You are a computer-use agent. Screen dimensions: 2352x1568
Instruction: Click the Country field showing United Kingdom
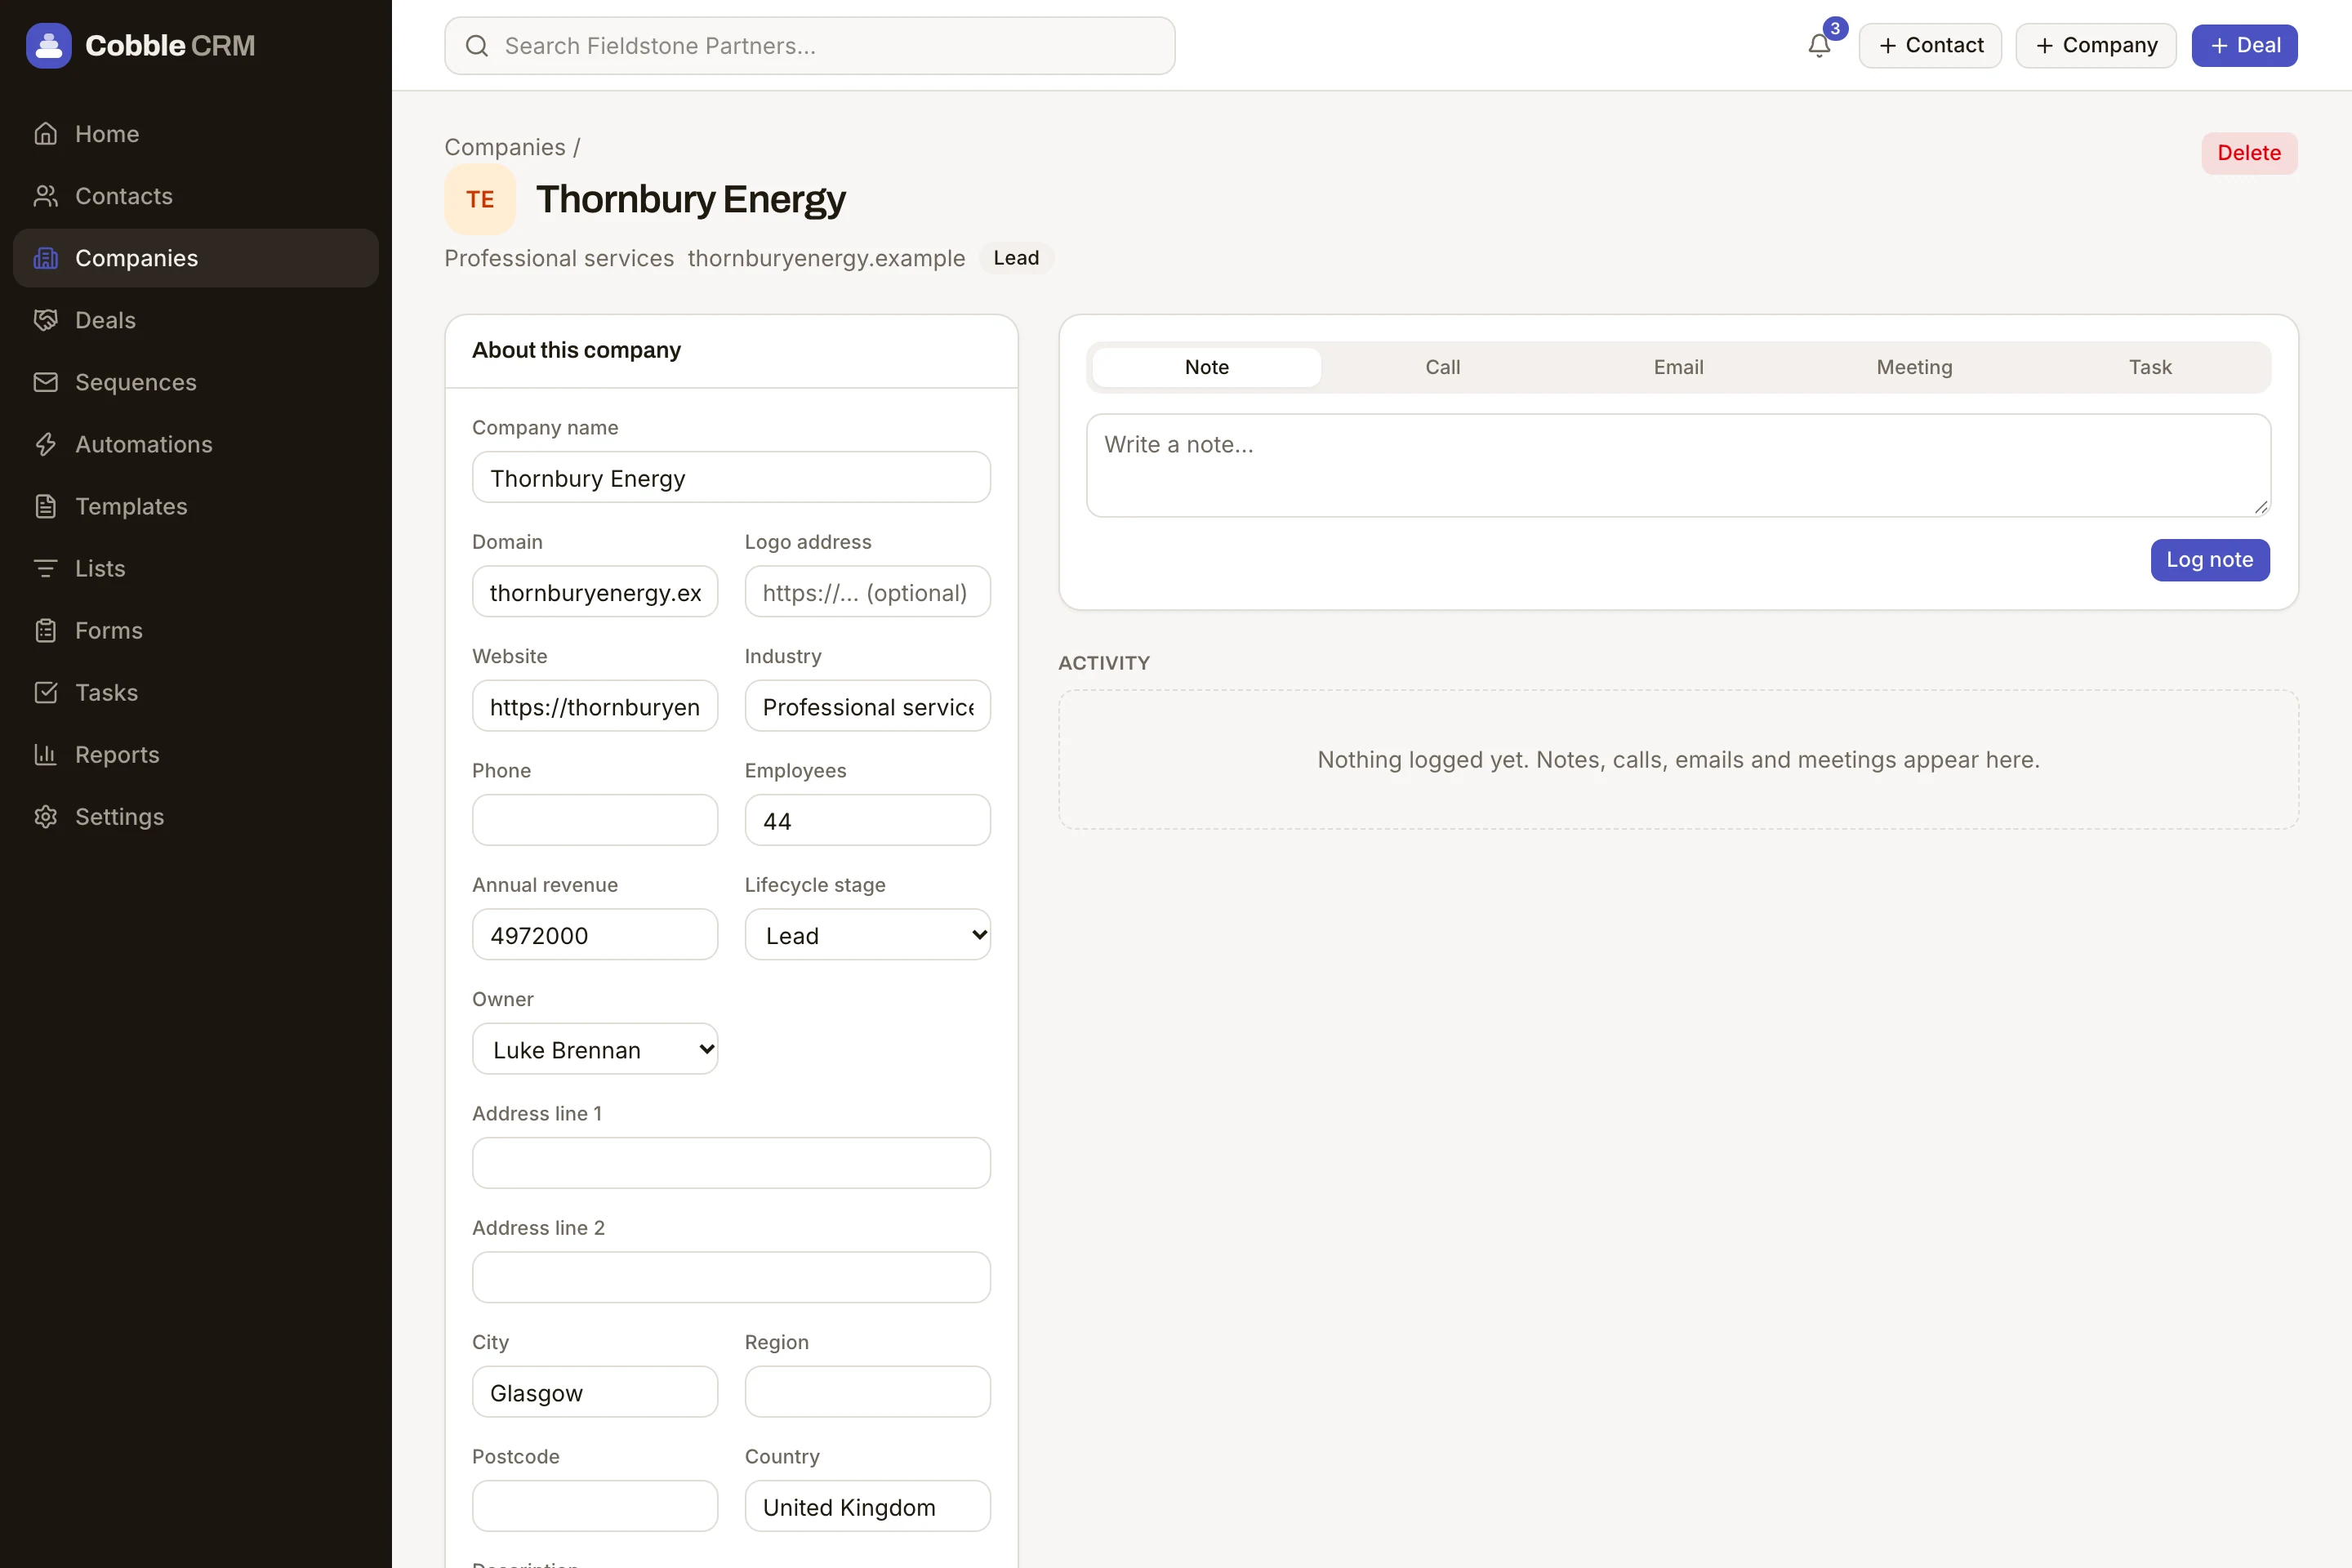[867, 1506]
